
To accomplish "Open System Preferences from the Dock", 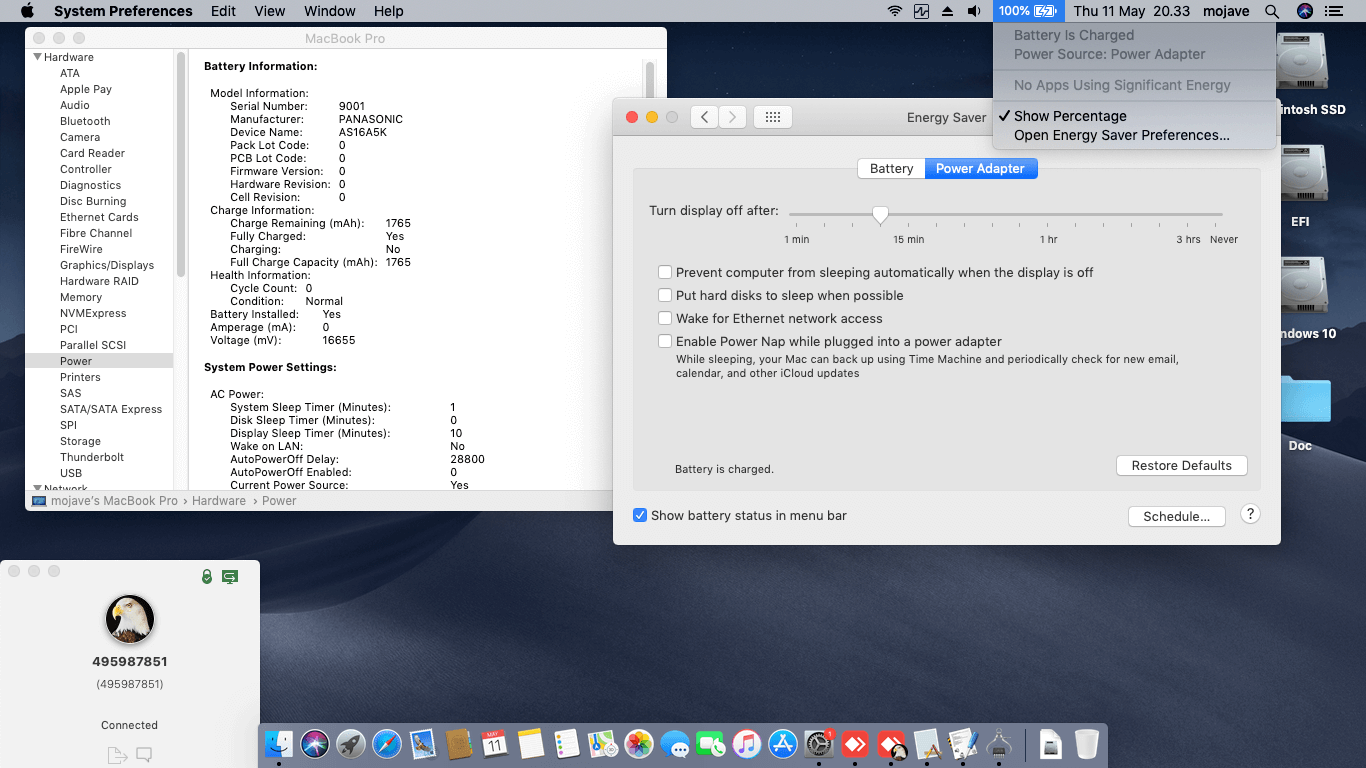I will (819, 744).
